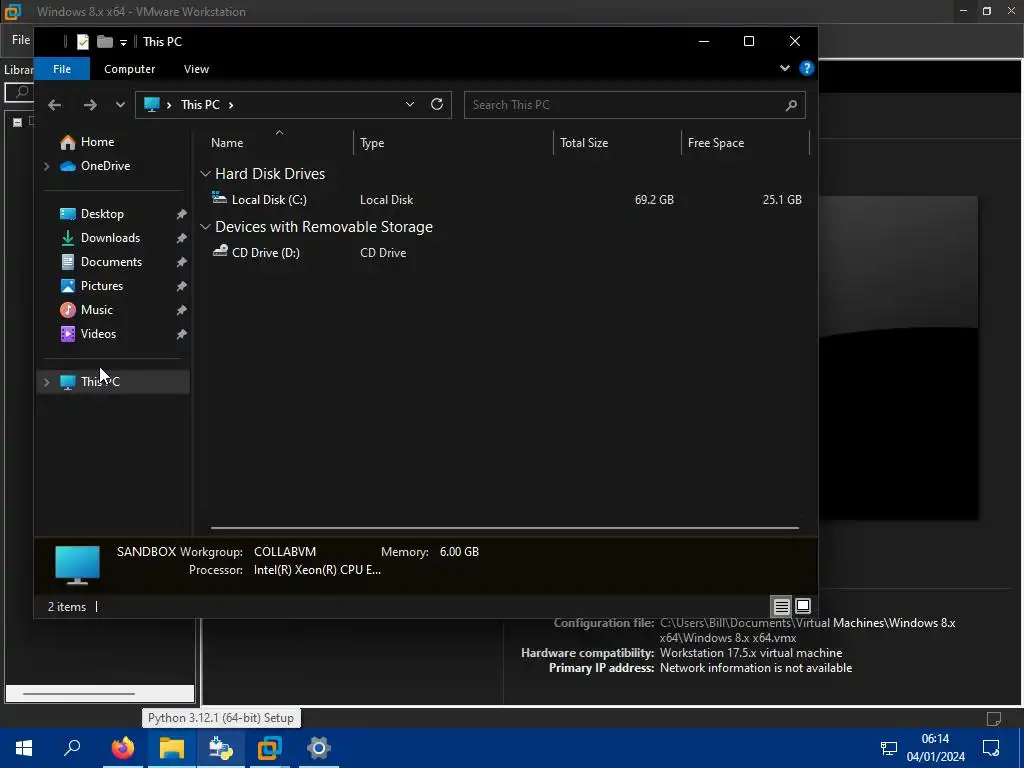Viewport: 1024px width, 768px height.
Task: Open the Windows Start menu
Action: point(24,748)
